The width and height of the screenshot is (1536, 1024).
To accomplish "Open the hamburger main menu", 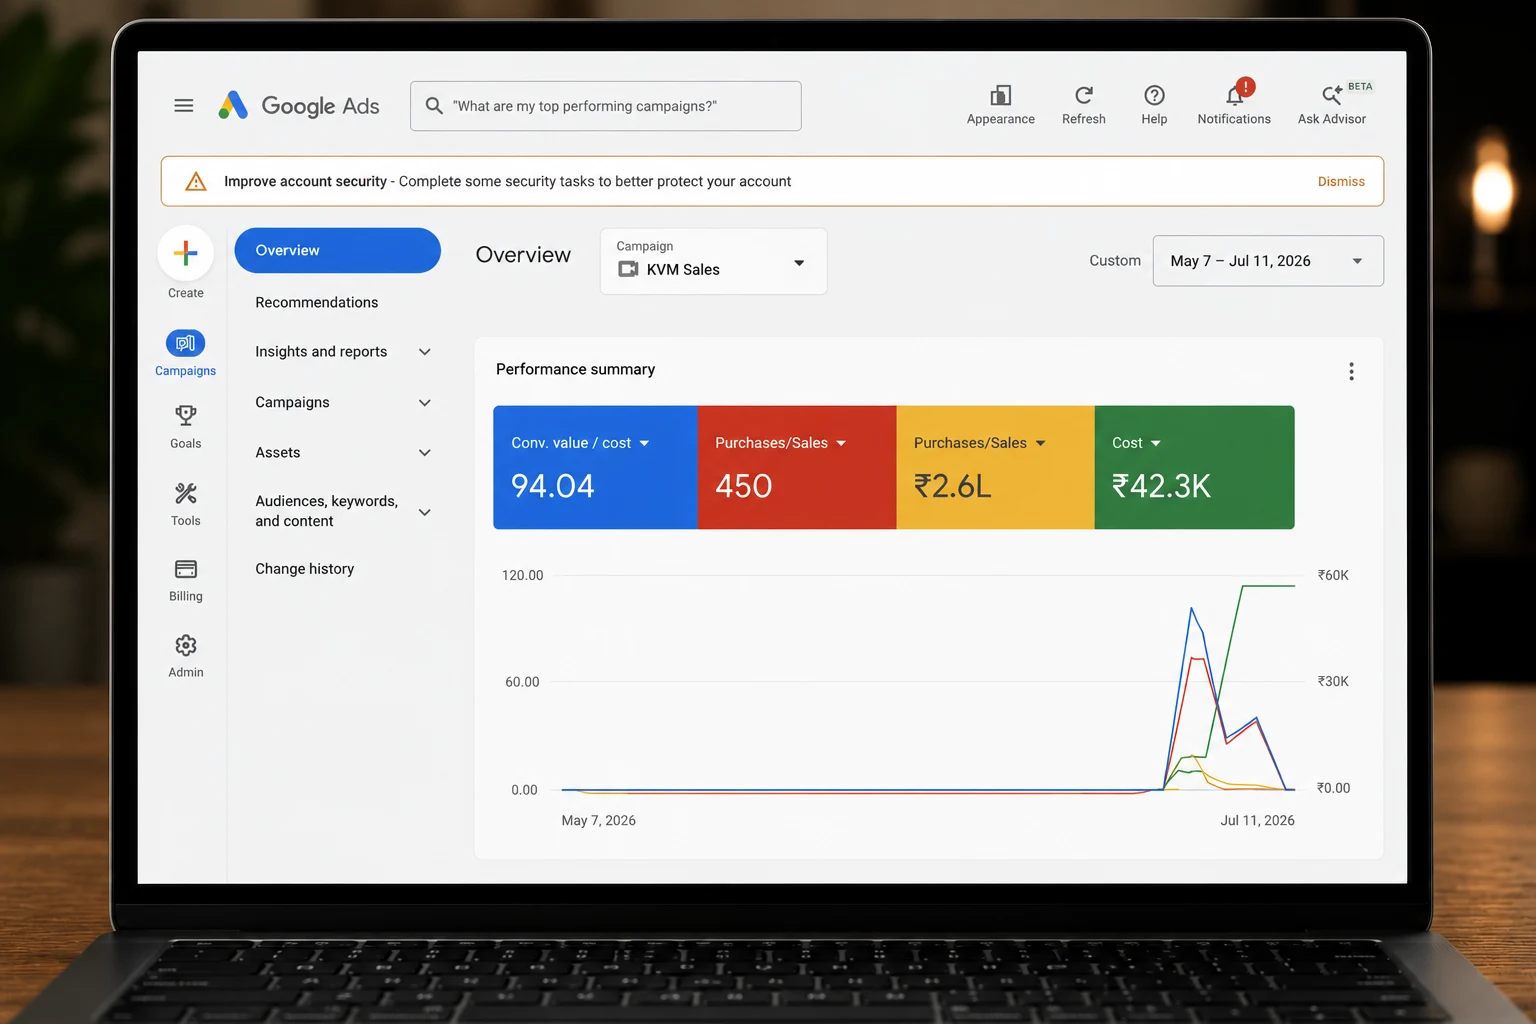I will pos(184,105).
